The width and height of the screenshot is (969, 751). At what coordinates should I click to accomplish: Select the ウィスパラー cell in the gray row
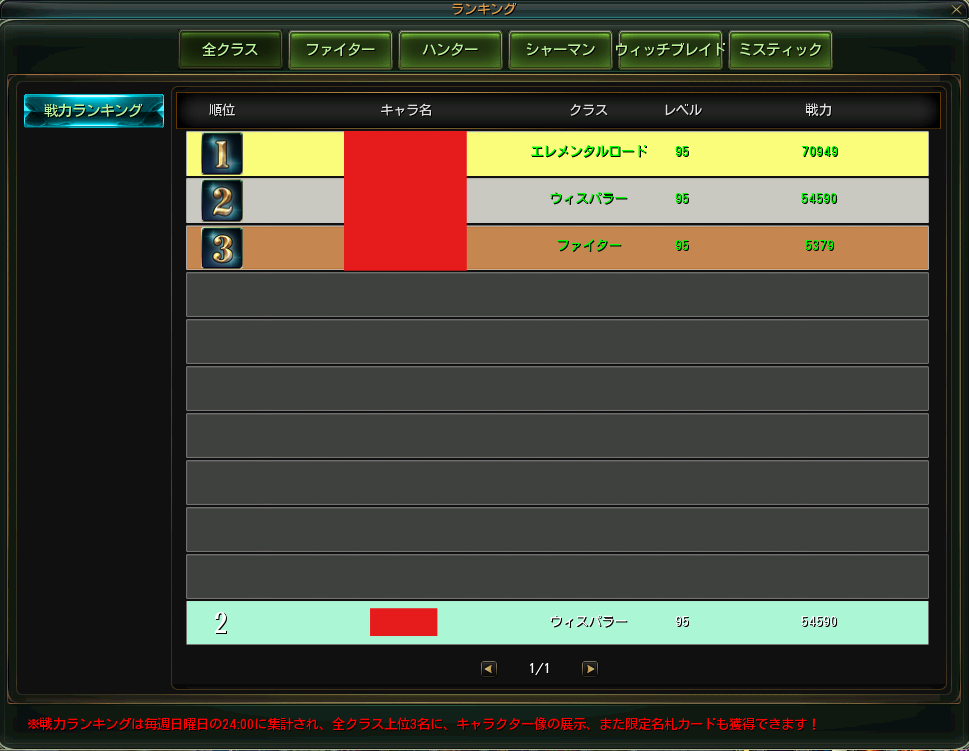[589, 198]
